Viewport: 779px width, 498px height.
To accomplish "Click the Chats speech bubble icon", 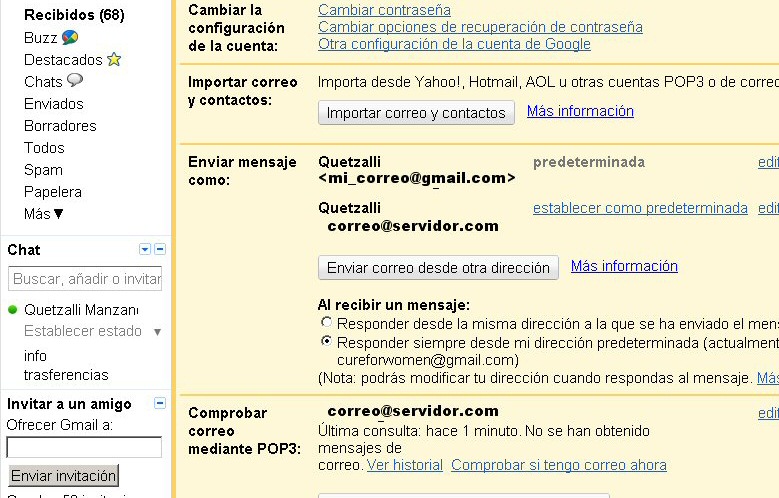I will pos(75,80).
